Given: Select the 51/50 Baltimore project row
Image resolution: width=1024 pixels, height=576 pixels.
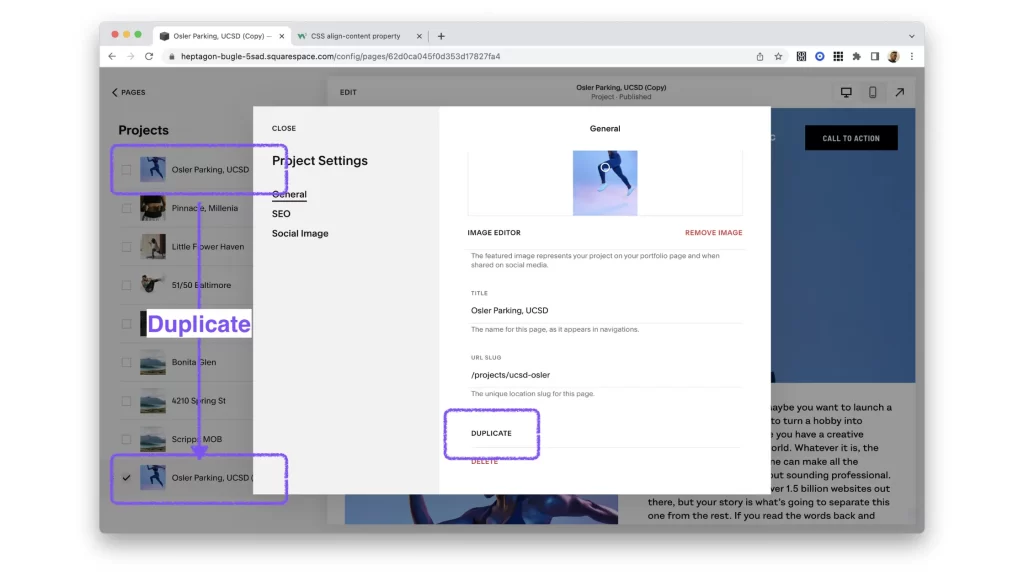Looking at the screenshot, I should coord(185,285).
